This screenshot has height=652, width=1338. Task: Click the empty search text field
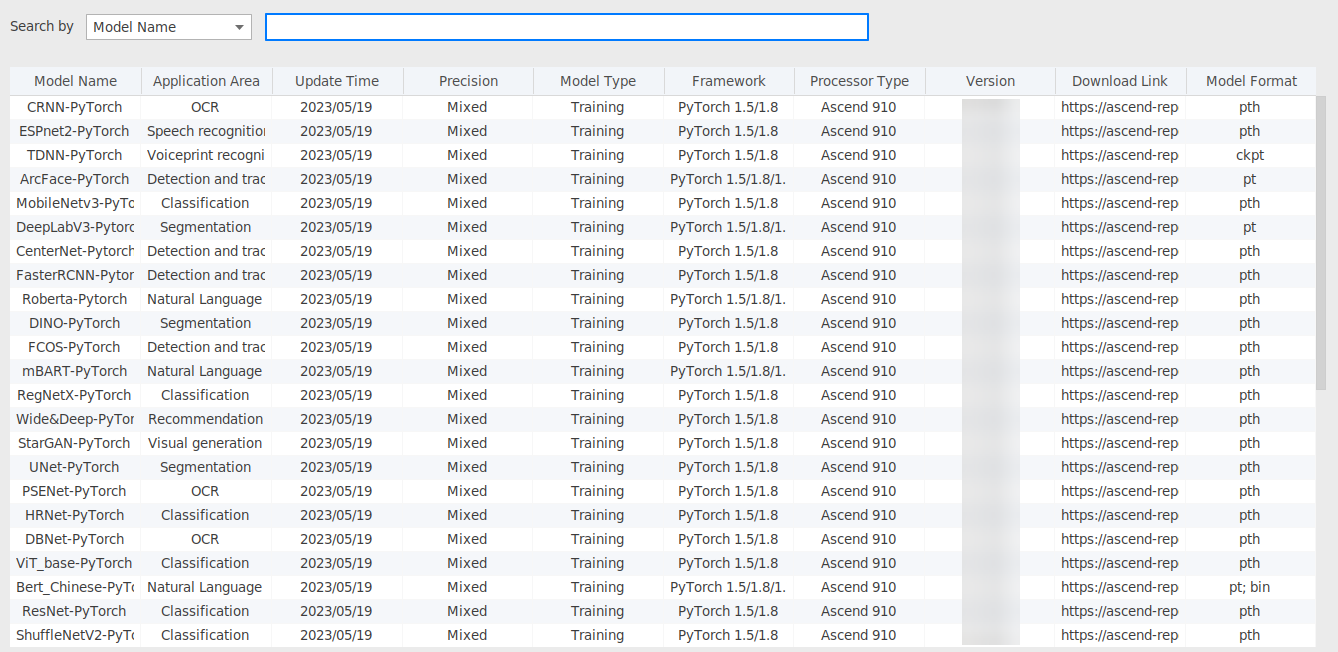566,27
